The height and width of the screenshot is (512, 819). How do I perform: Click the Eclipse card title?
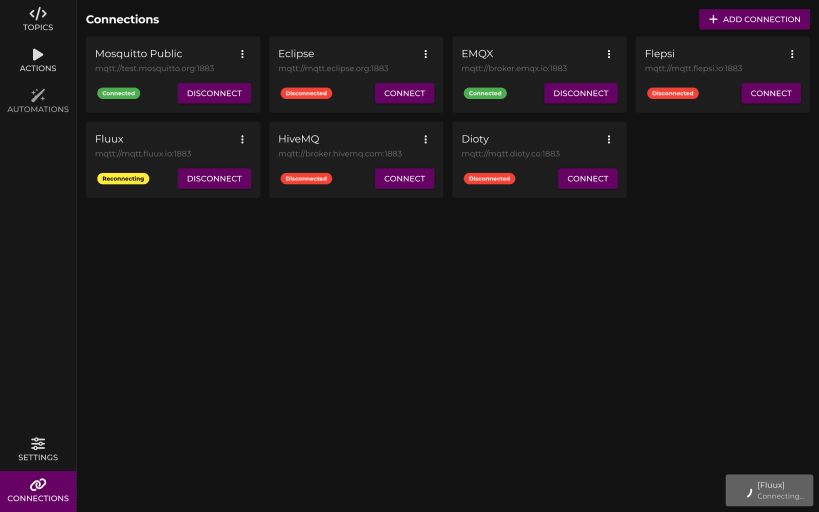[296, 54]
